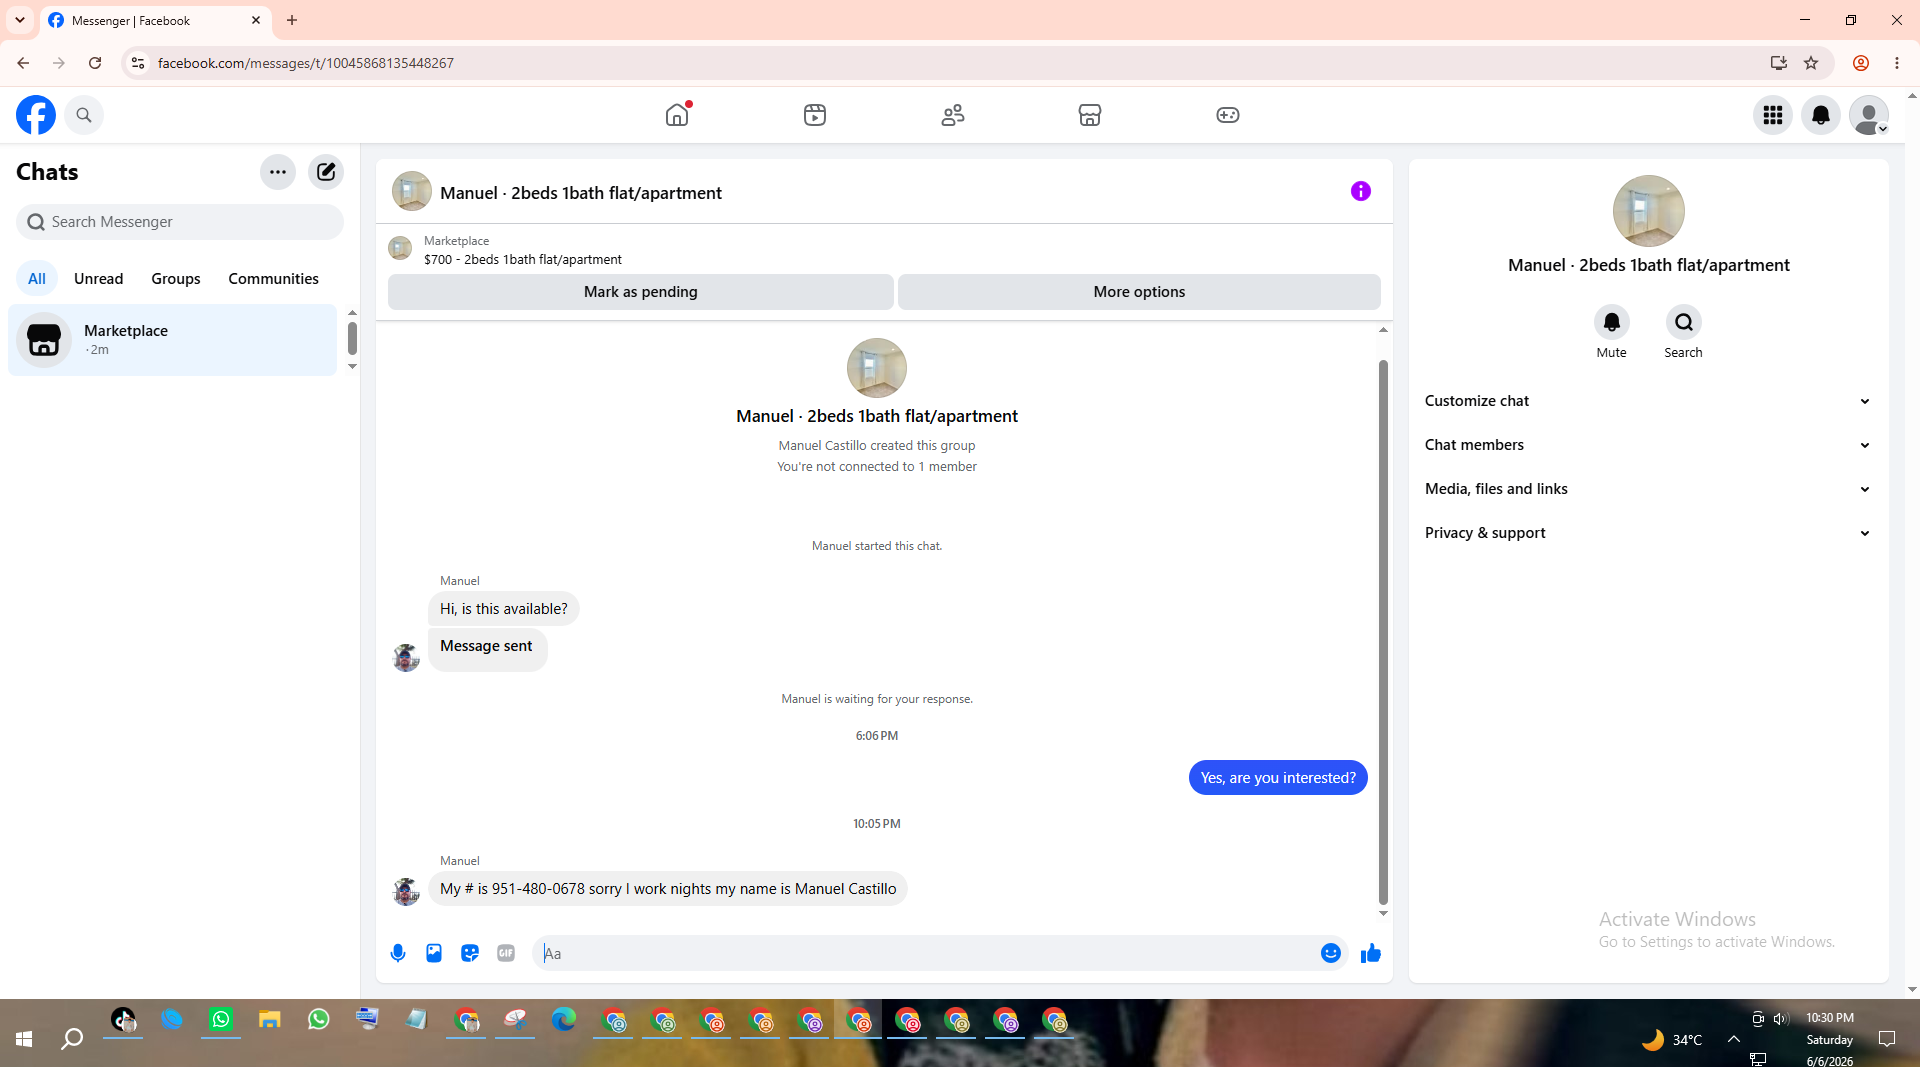The height and width of the screenshot is (1067, 1920).
Task: Click conversation info icon in chat header
Action: [x=1361, y=191]
